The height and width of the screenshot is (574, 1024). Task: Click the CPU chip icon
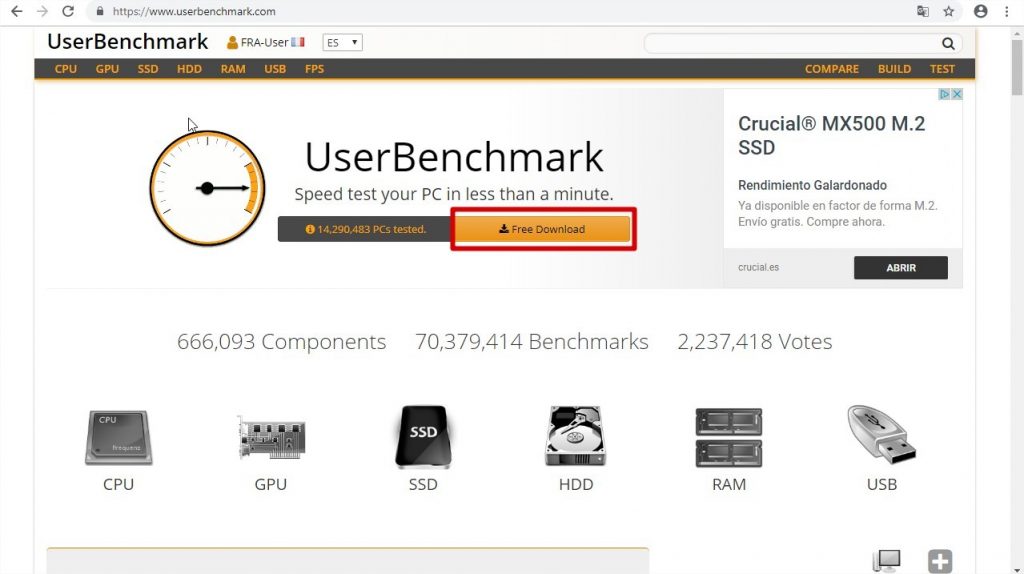click(x=118, y=438)
